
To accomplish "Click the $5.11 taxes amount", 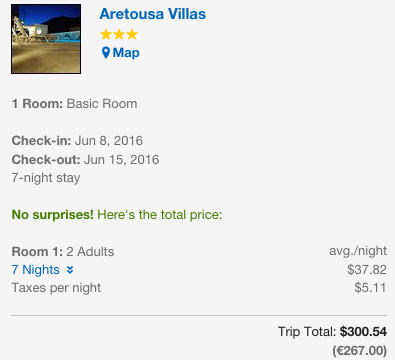I will coord(371,288).
